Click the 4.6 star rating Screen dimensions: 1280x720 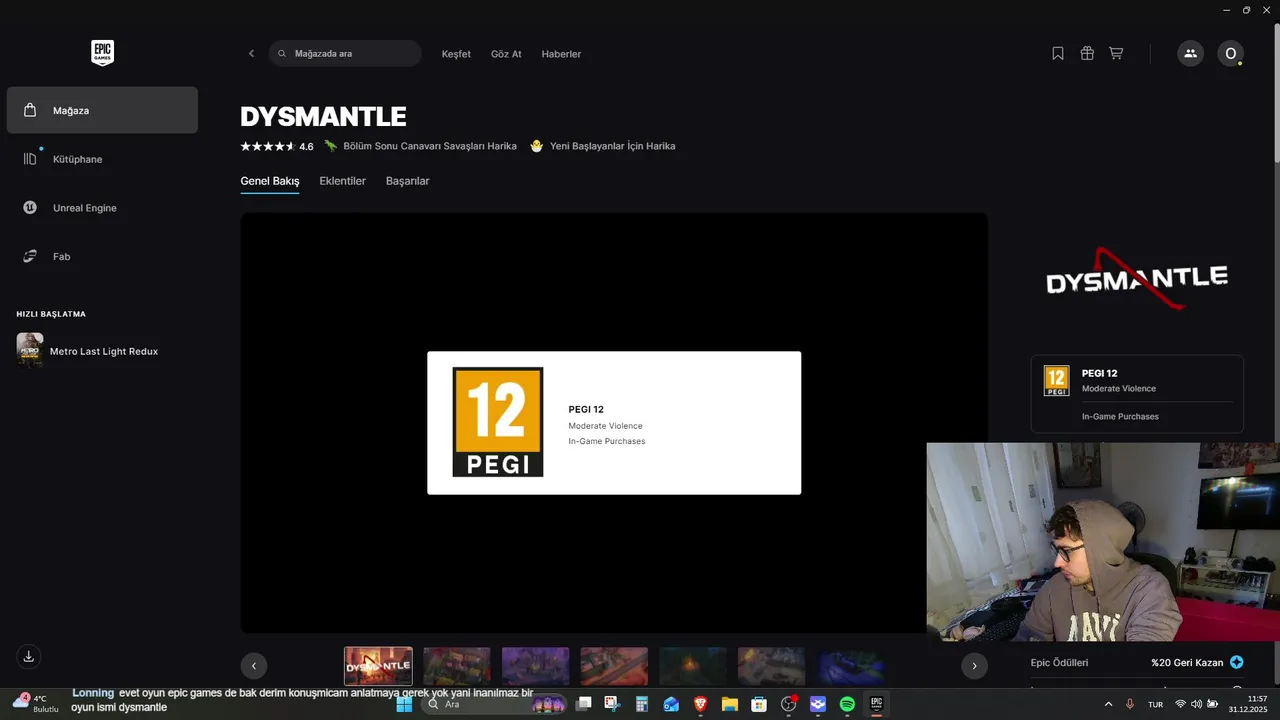[x=277, y=146]
